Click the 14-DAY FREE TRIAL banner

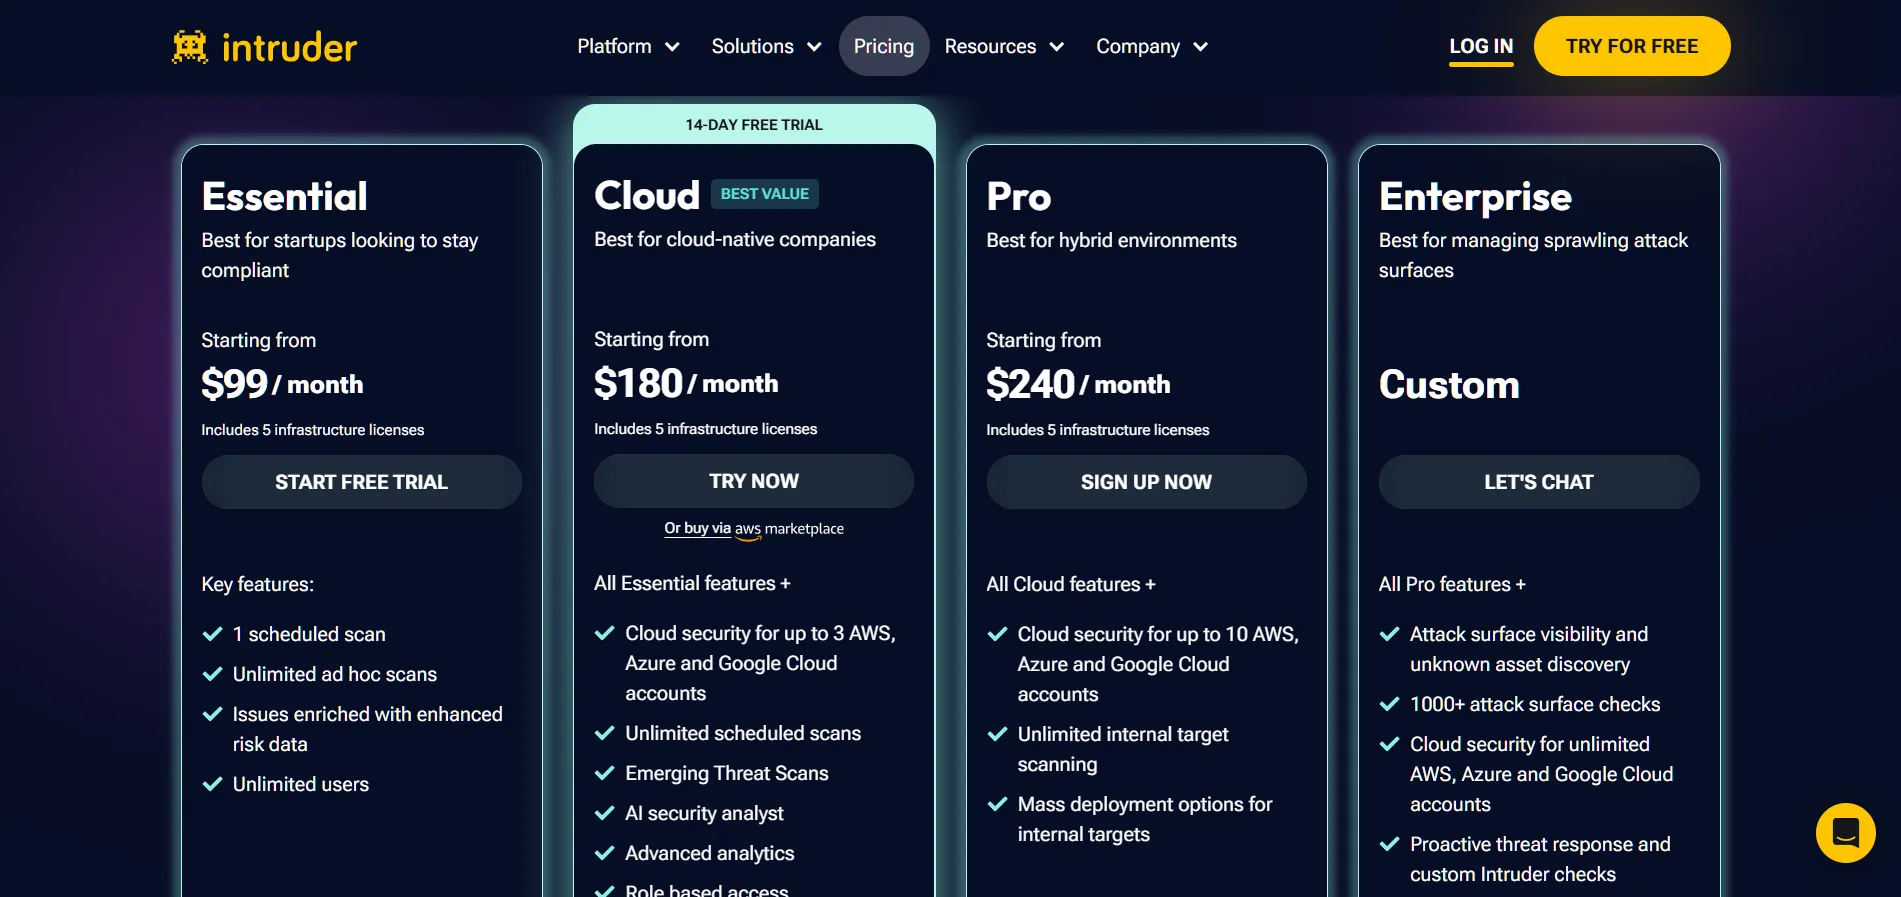754,124
